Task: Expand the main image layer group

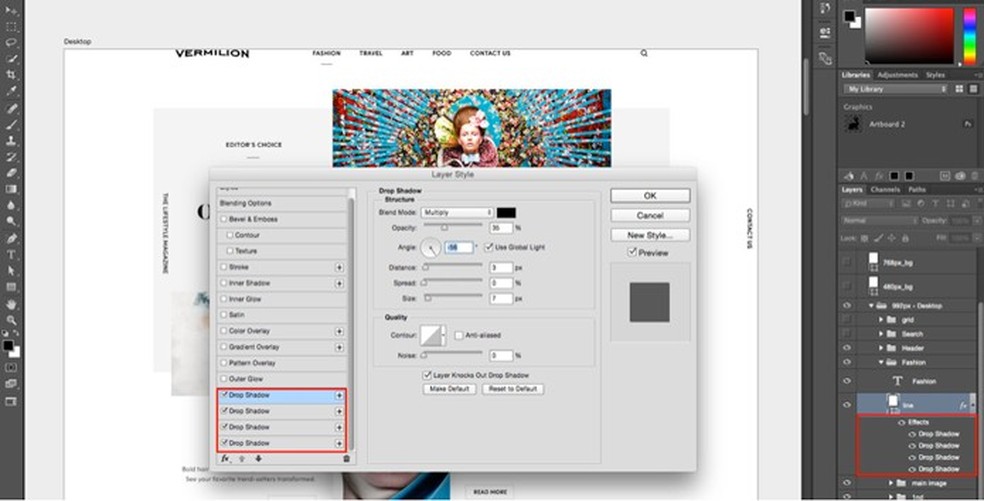Action: [x=891, y=483]
